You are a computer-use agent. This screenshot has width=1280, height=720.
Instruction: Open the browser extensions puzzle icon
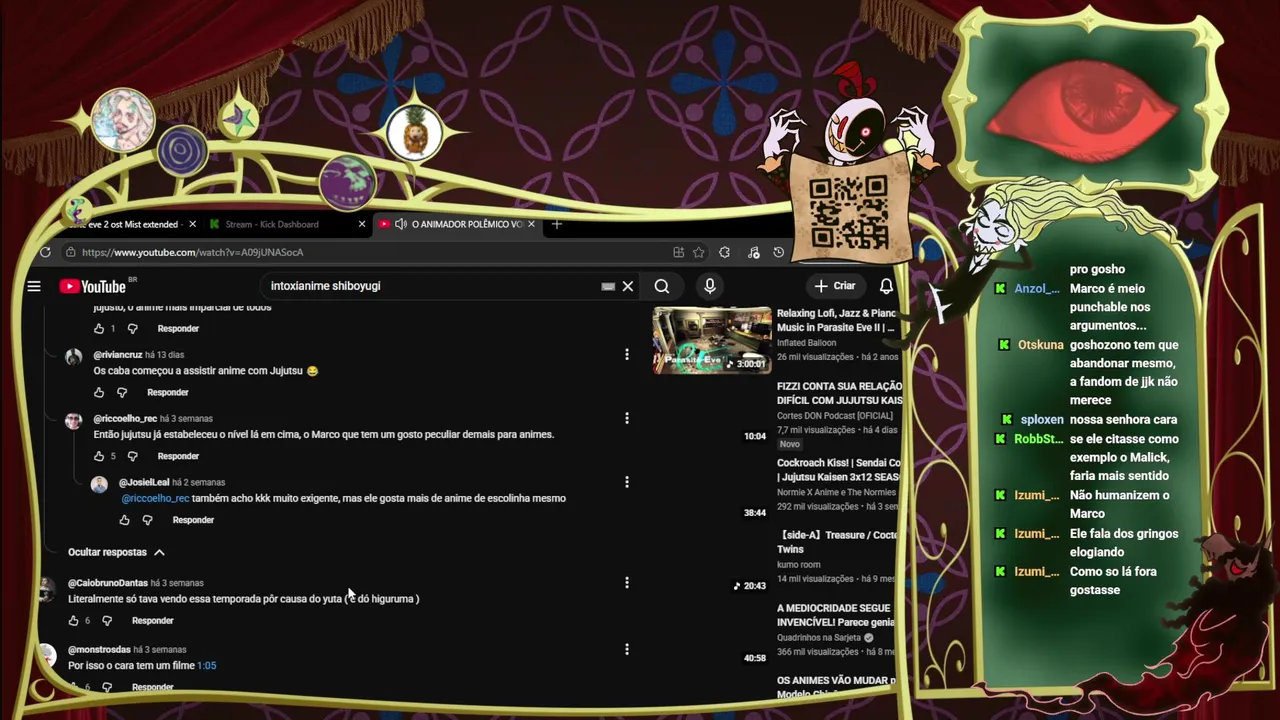(x=725, y=252)
